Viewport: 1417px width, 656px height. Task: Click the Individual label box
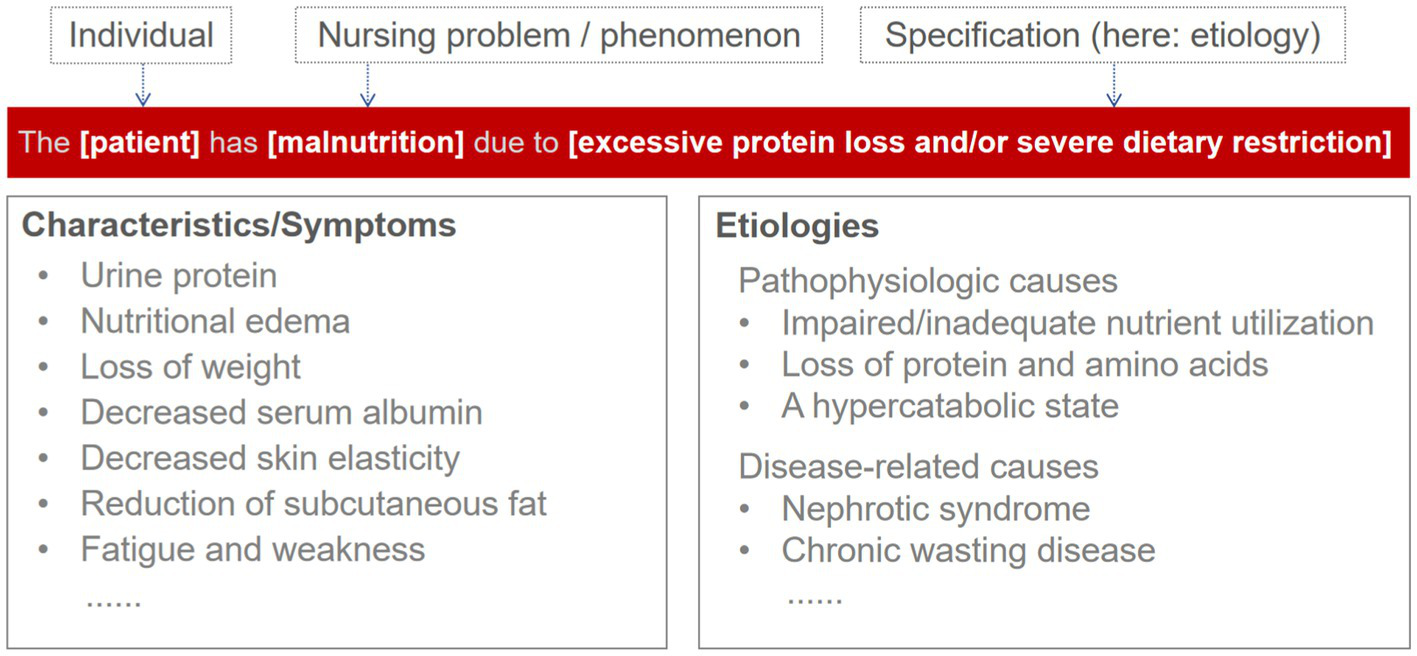tap(141, 35)
